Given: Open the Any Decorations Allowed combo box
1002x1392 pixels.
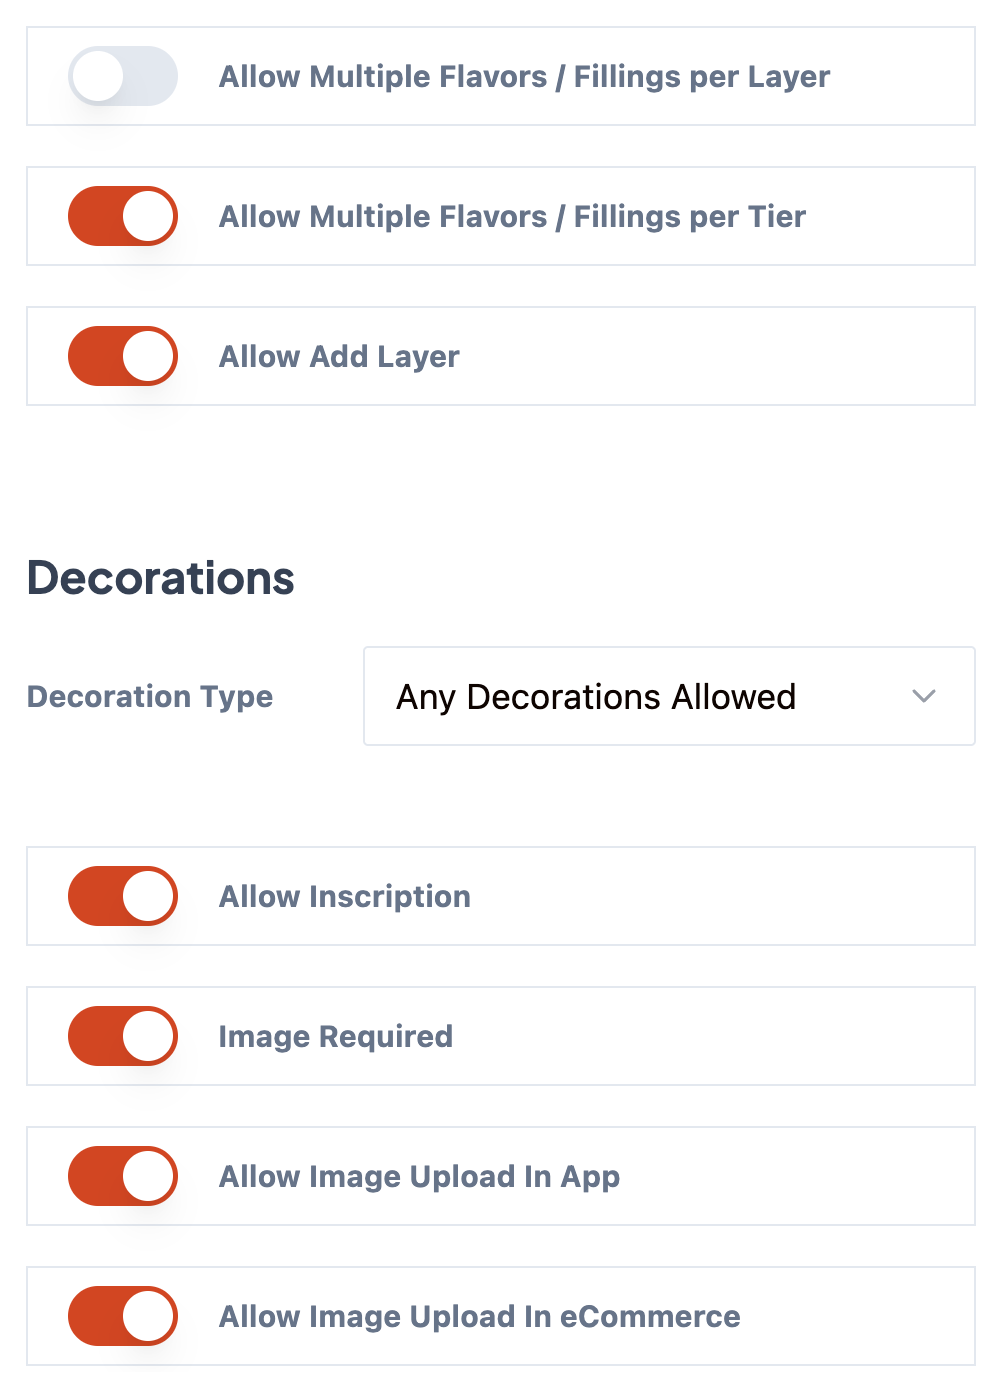Looking at the screenshot, I should [x=640, y=696].
